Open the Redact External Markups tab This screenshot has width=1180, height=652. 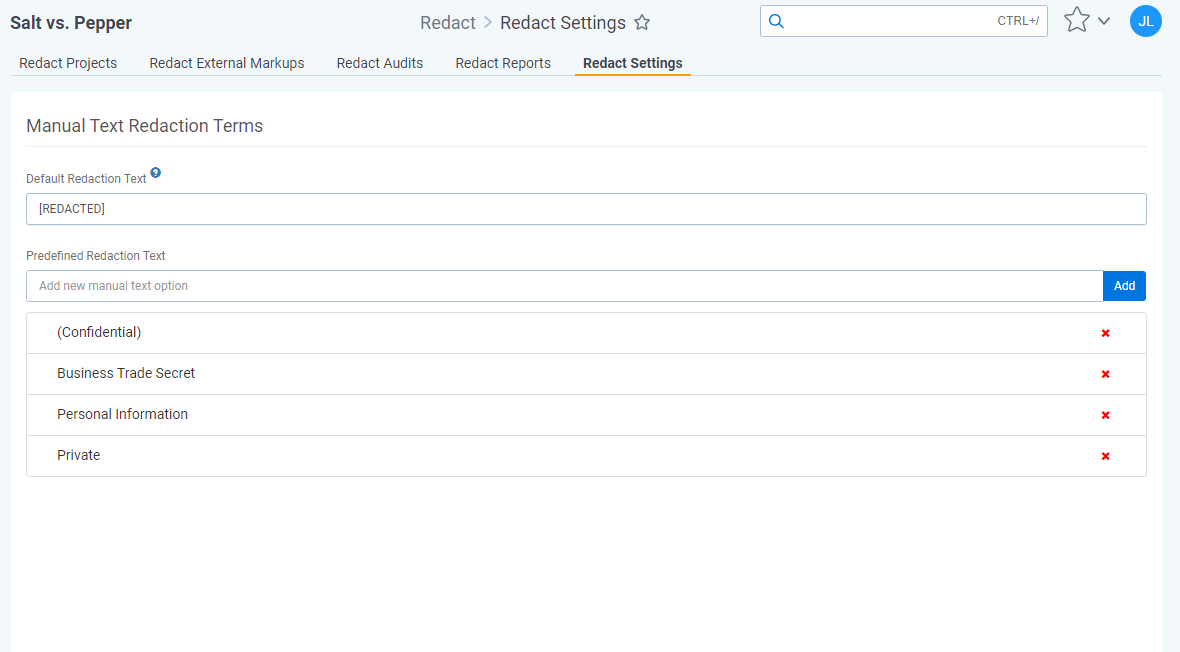click(227, 63)
